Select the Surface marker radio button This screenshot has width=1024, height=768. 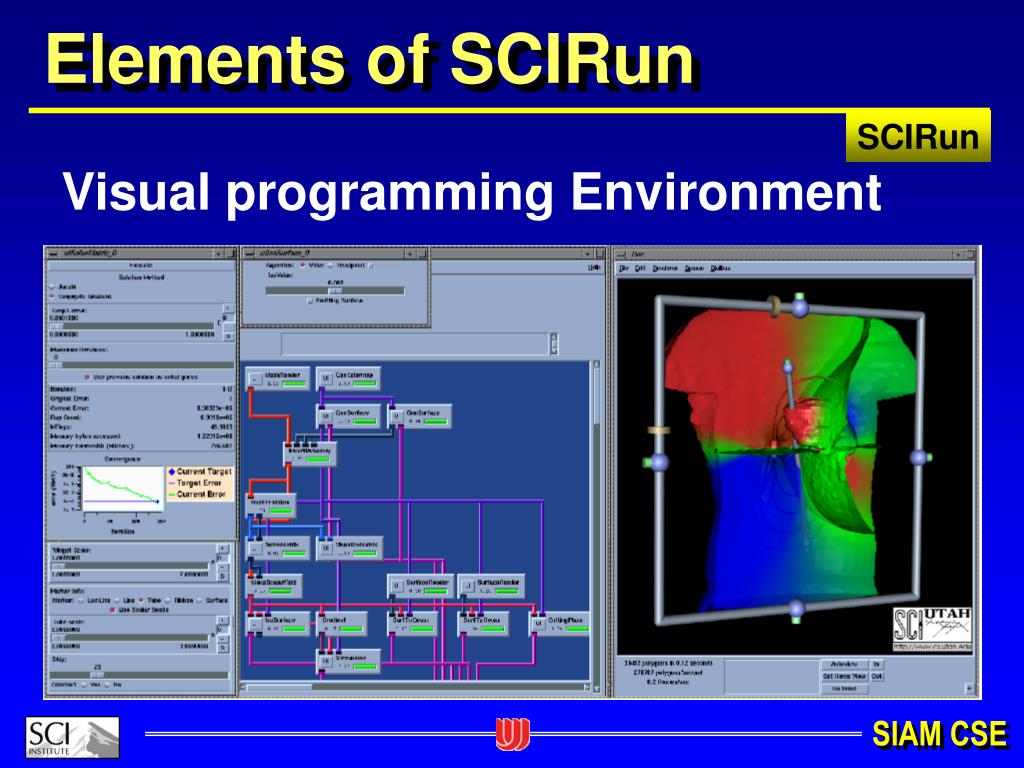[x=199, y=600]
